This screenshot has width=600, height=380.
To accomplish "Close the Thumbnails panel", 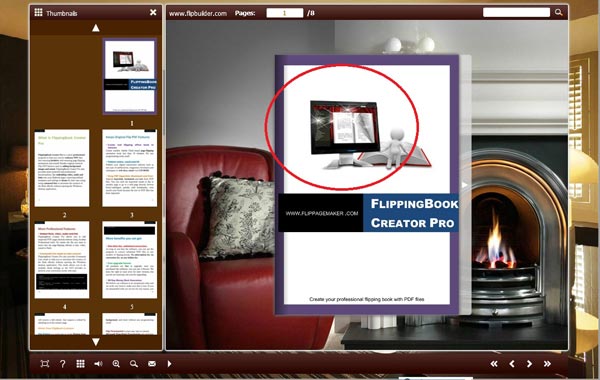I will [153, 13].
